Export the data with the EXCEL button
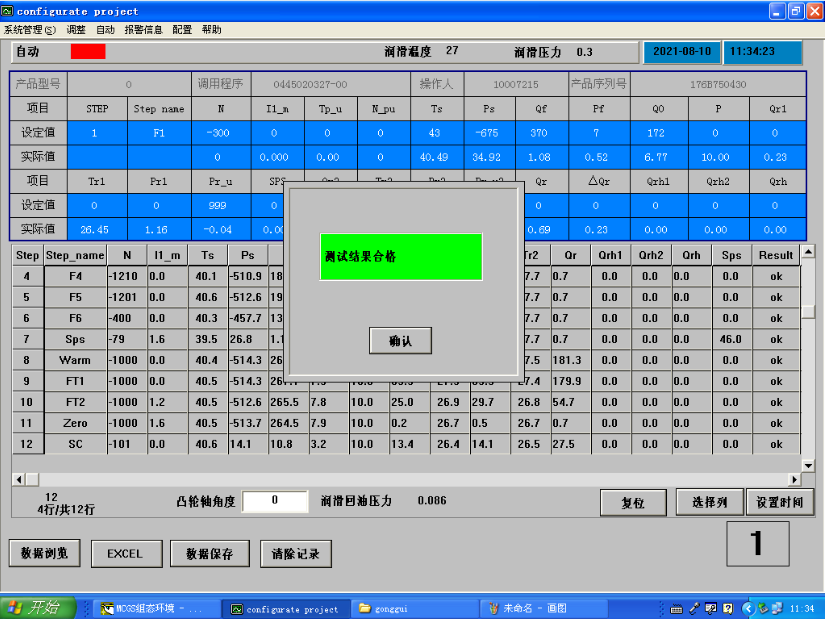The width and height of the screenshot is (825, 619). (125, 553)
